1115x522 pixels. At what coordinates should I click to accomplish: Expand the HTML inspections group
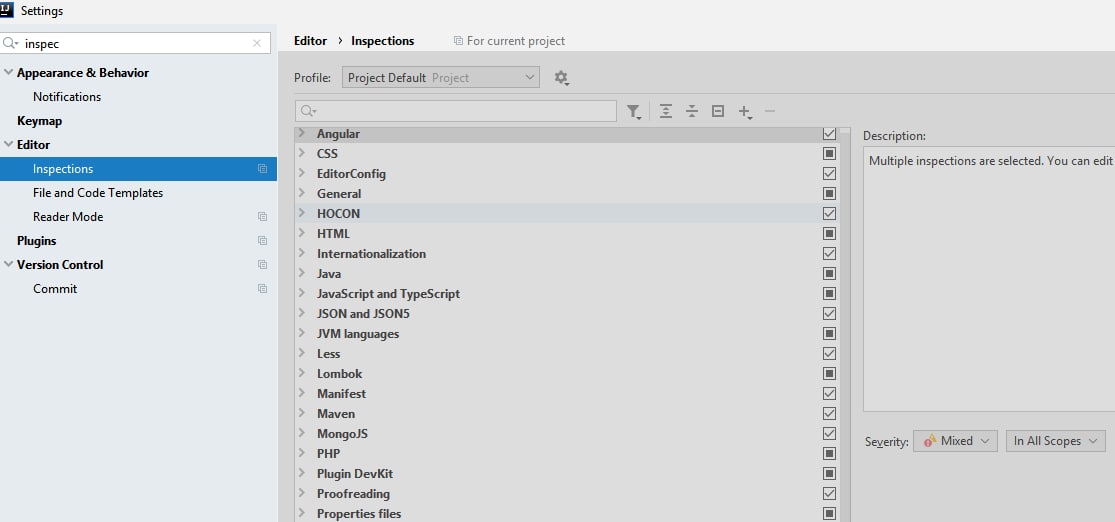tap(302, 233)
